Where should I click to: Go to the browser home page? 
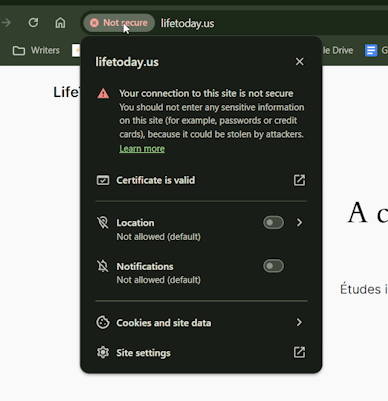pyautogui.click(x=60, y=23)
